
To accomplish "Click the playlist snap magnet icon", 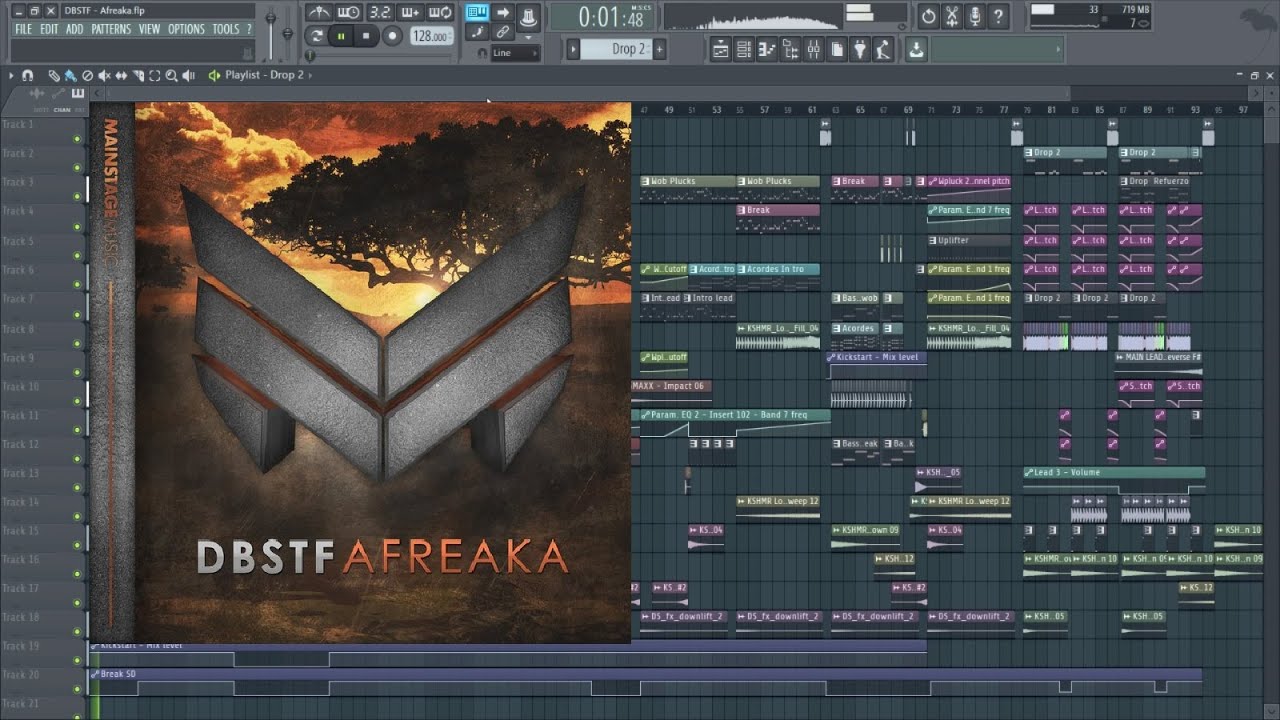I will tap(27, 76).
